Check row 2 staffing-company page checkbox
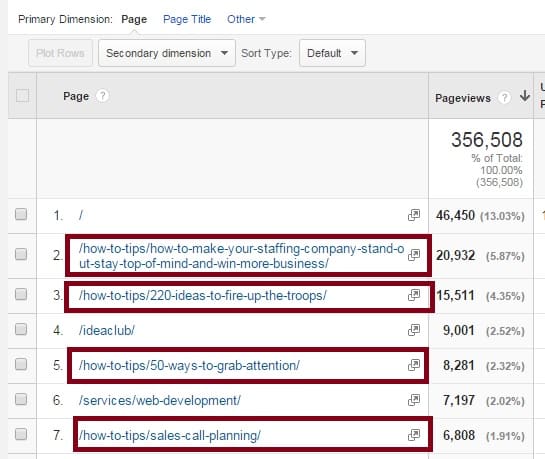Viewport: 545px width, 459px height. click(x=21, y=254)
